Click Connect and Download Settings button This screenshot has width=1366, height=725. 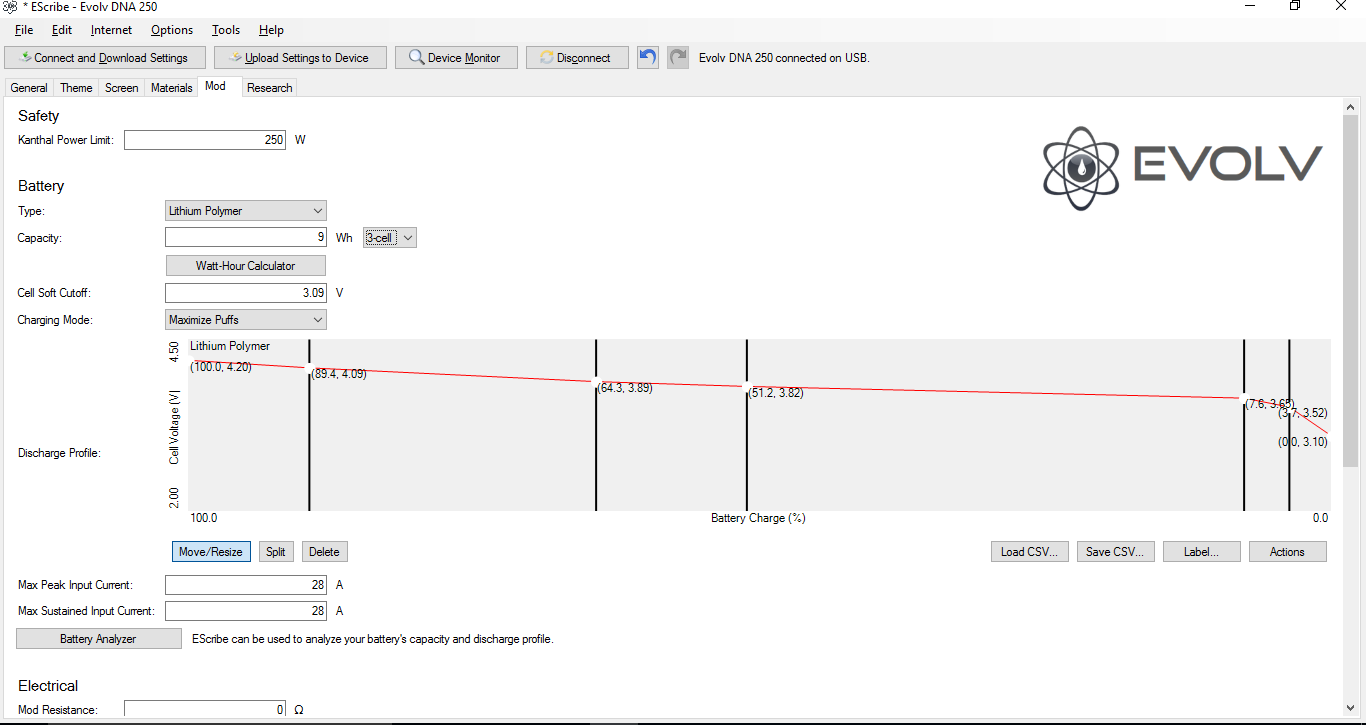pos(104,58)
